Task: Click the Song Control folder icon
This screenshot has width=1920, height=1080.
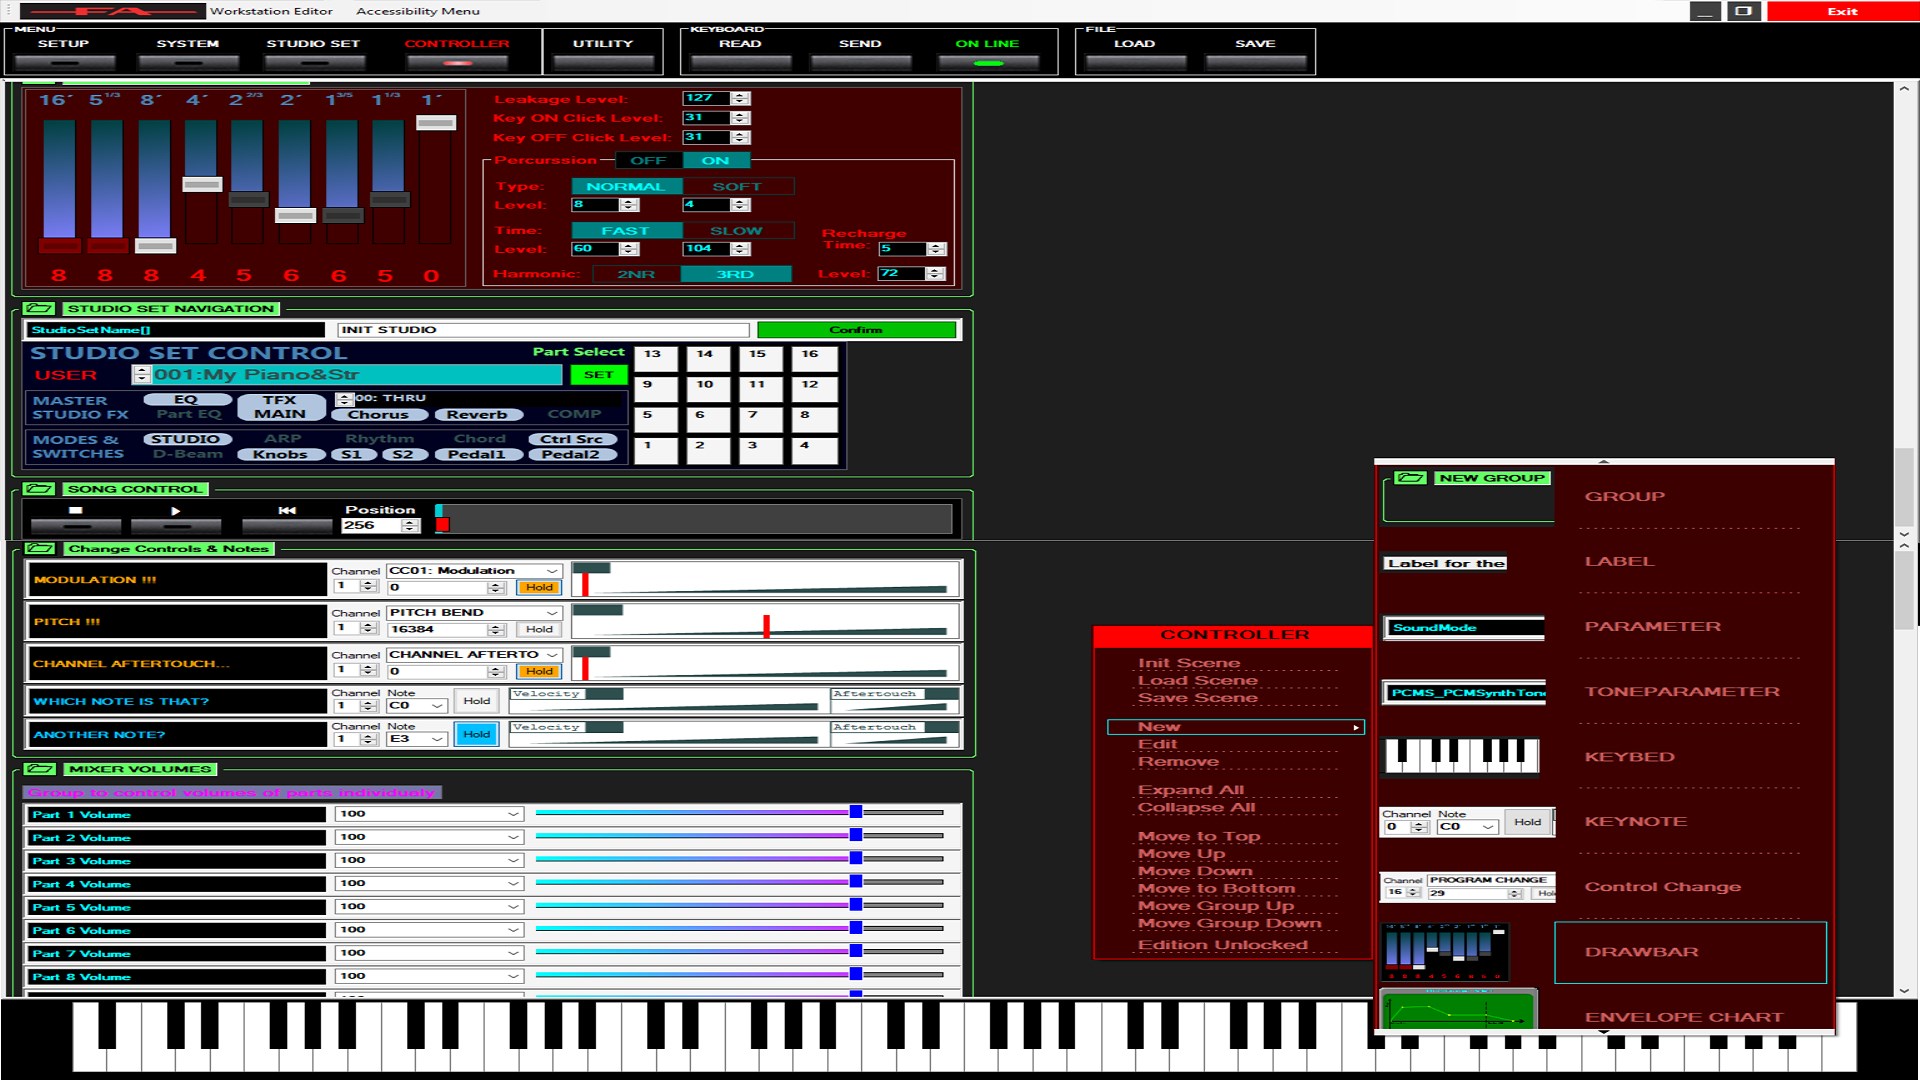Action: (39, 489)
